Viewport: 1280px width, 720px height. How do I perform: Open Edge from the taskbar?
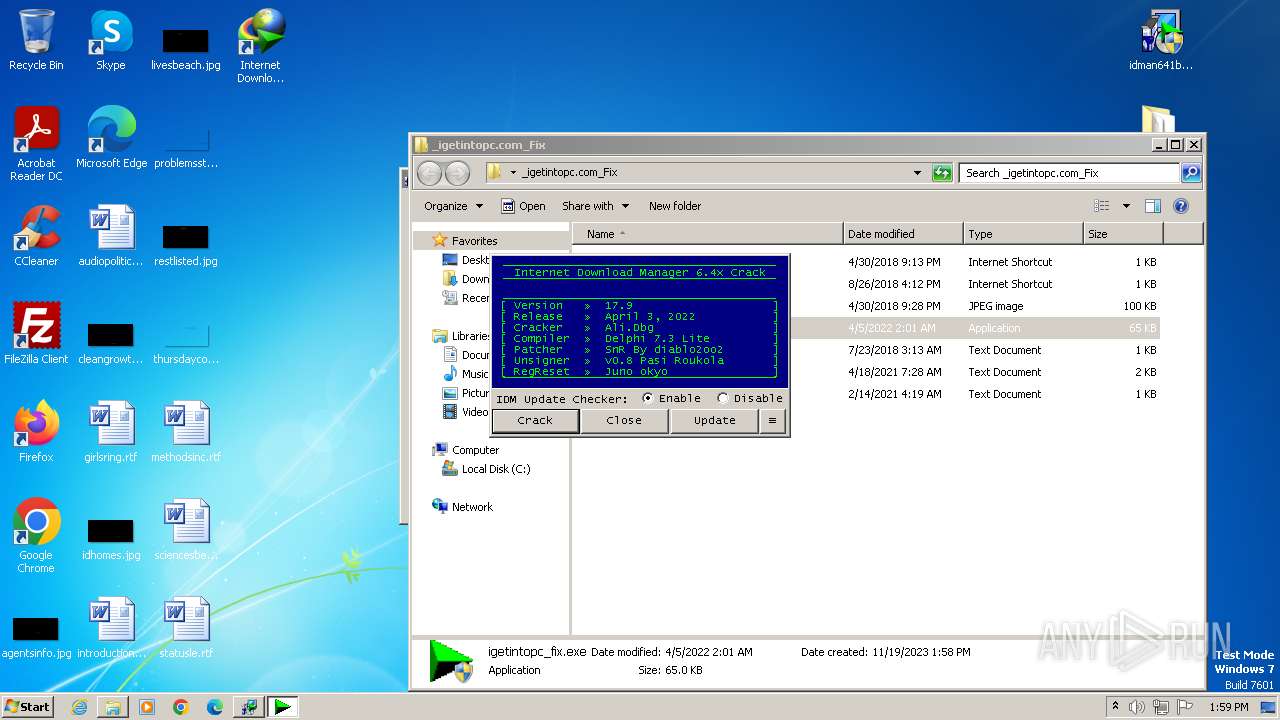[215, 707]
